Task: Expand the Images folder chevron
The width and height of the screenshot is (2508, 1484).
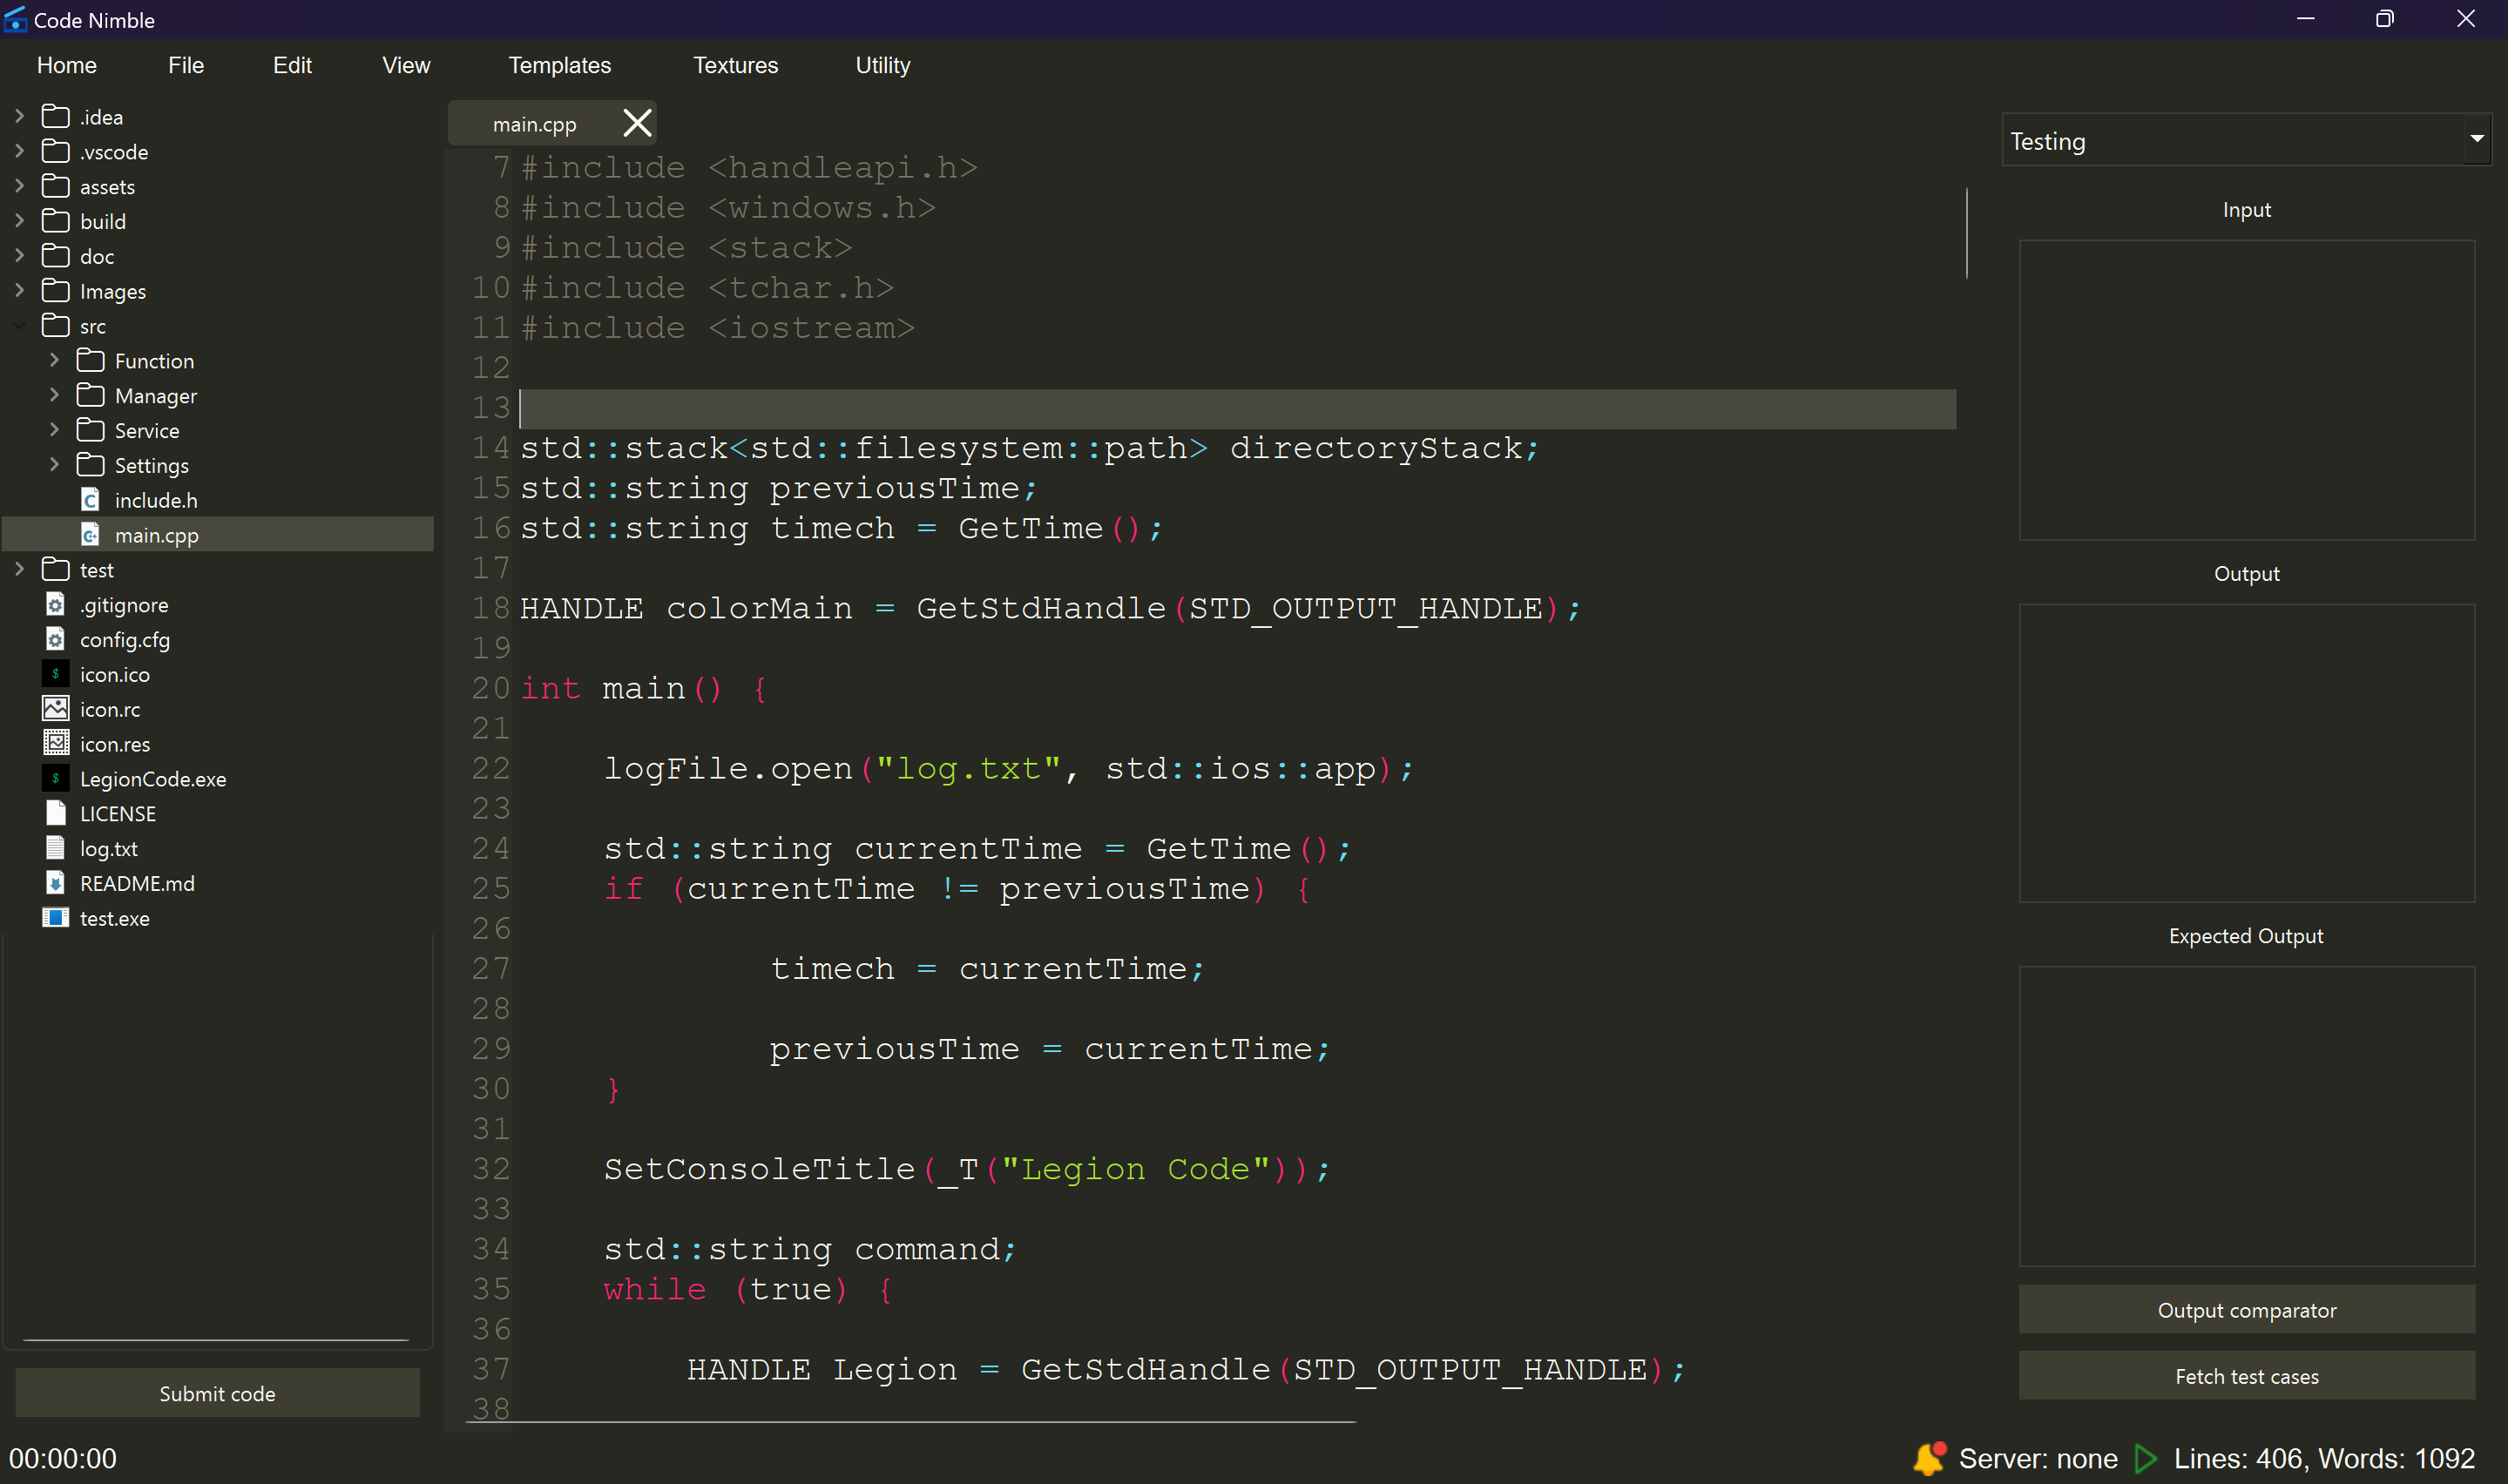Action: [x=19, y=290]
